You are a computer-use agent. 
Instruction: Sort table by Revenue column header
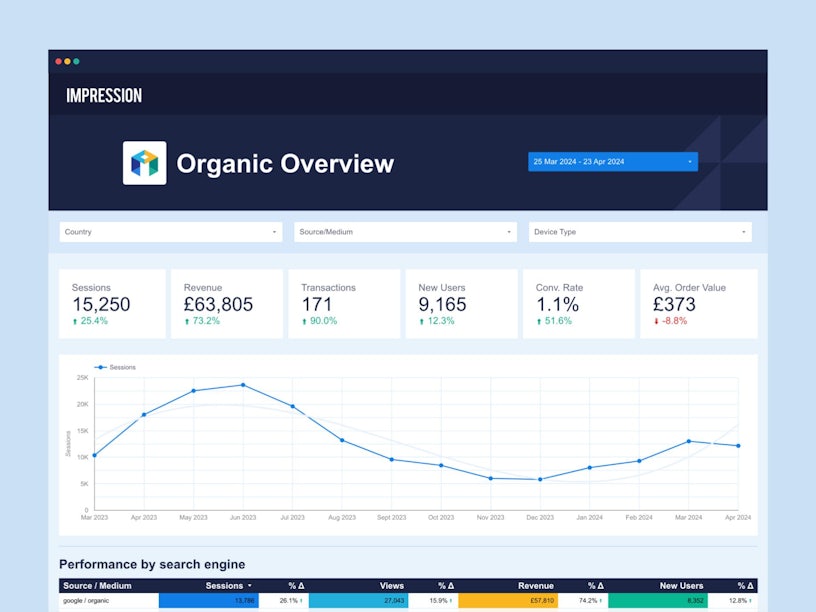[535, 586]
